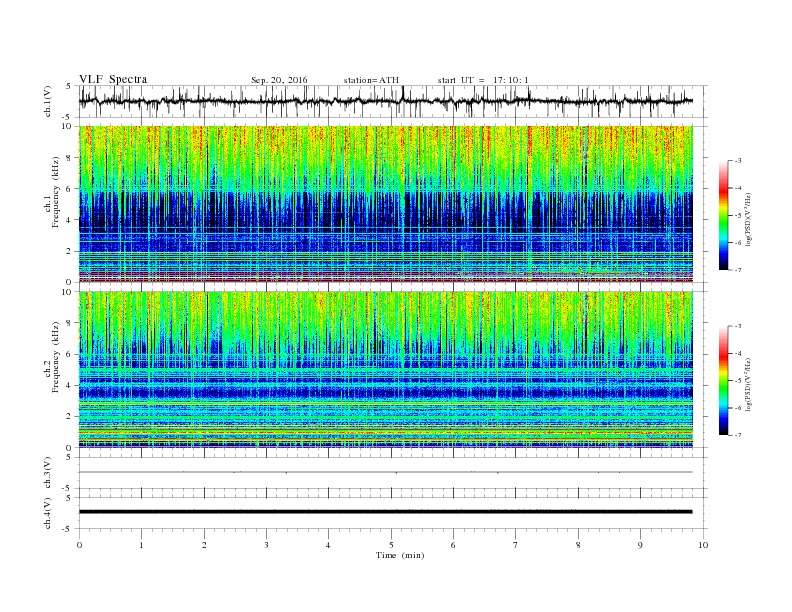Click the ch.2 color bar log(PSD) label
Image resolution: width=792 pixels, height=612 pixels.
[x=748, y=385]
